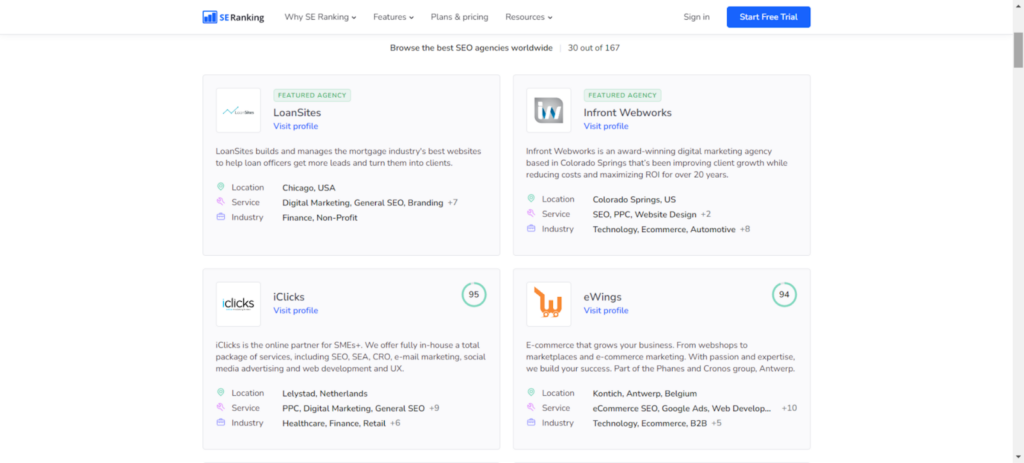Screen dimensions: 1024x463
Task: Click the location pin icon in eWings card
Action: (x=531, y=393)
